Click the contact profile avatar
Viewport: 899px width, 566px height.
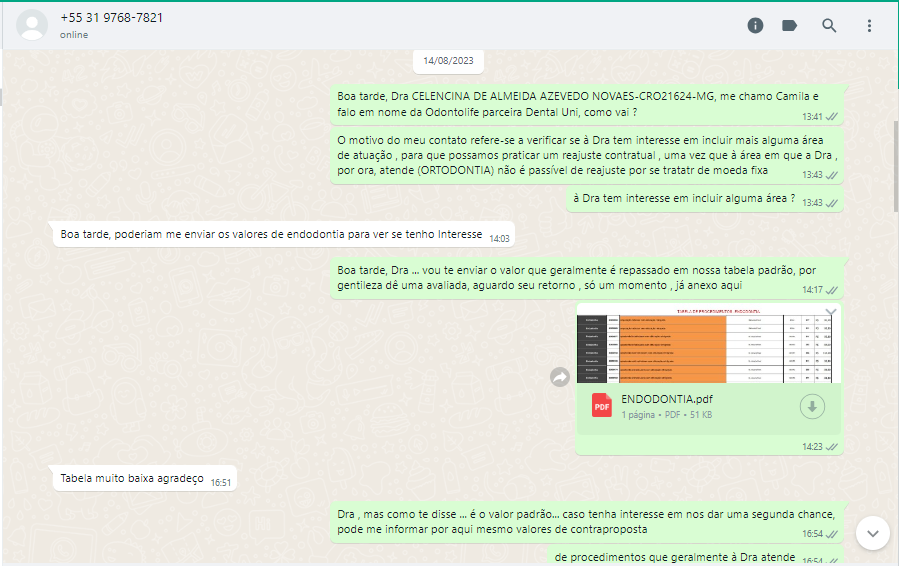tap(32, 25)
